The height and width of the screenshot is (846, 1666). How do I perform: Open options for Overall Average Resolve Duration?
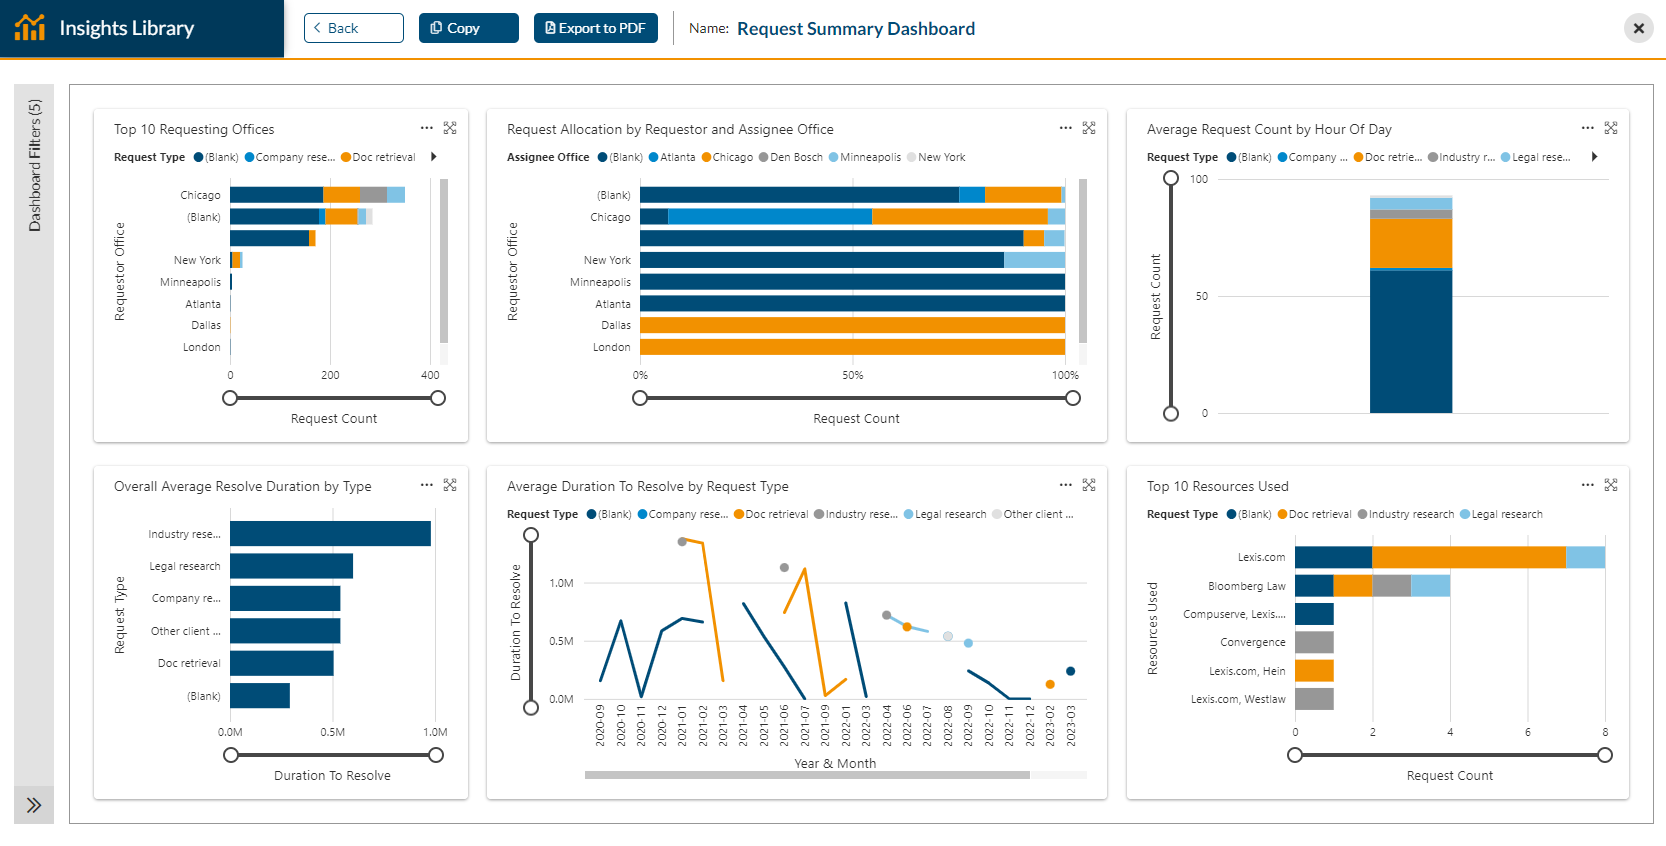pos(427,485)
